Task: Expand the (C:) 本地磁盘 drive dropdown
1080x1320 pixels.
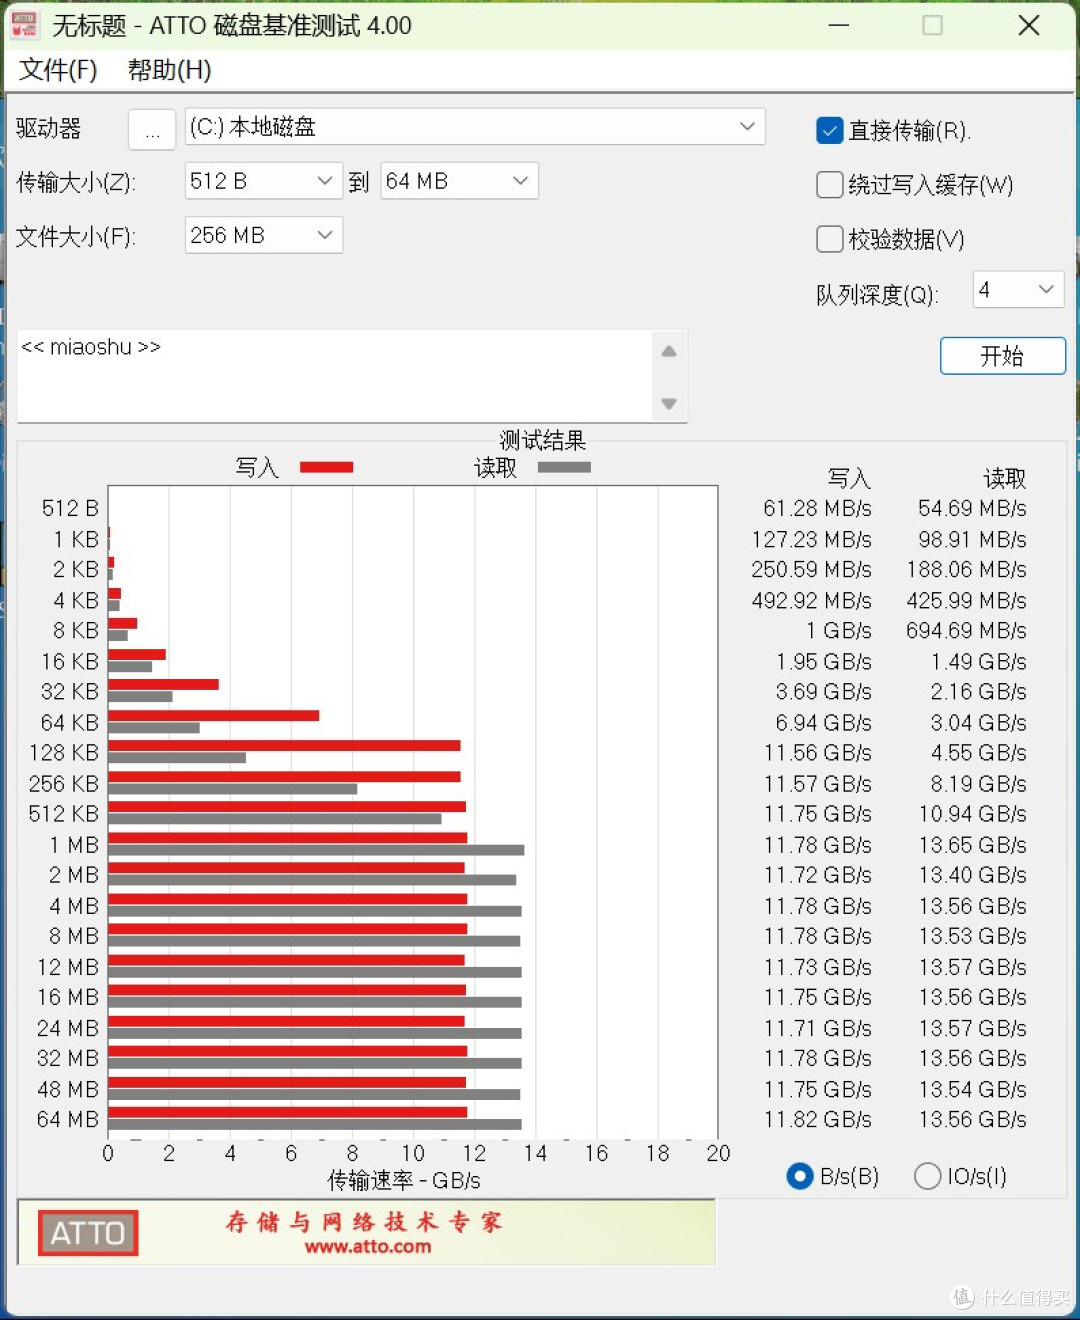Action: 475,127
